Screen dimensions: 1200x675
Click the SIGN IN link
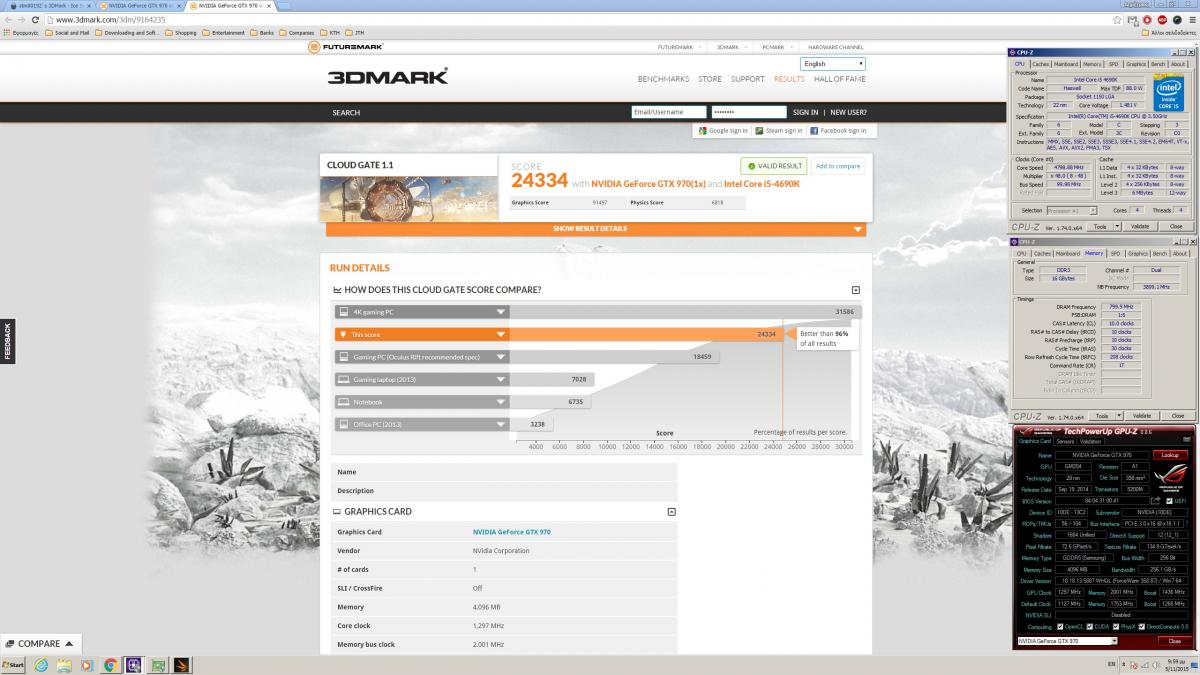tap(805, 112)
